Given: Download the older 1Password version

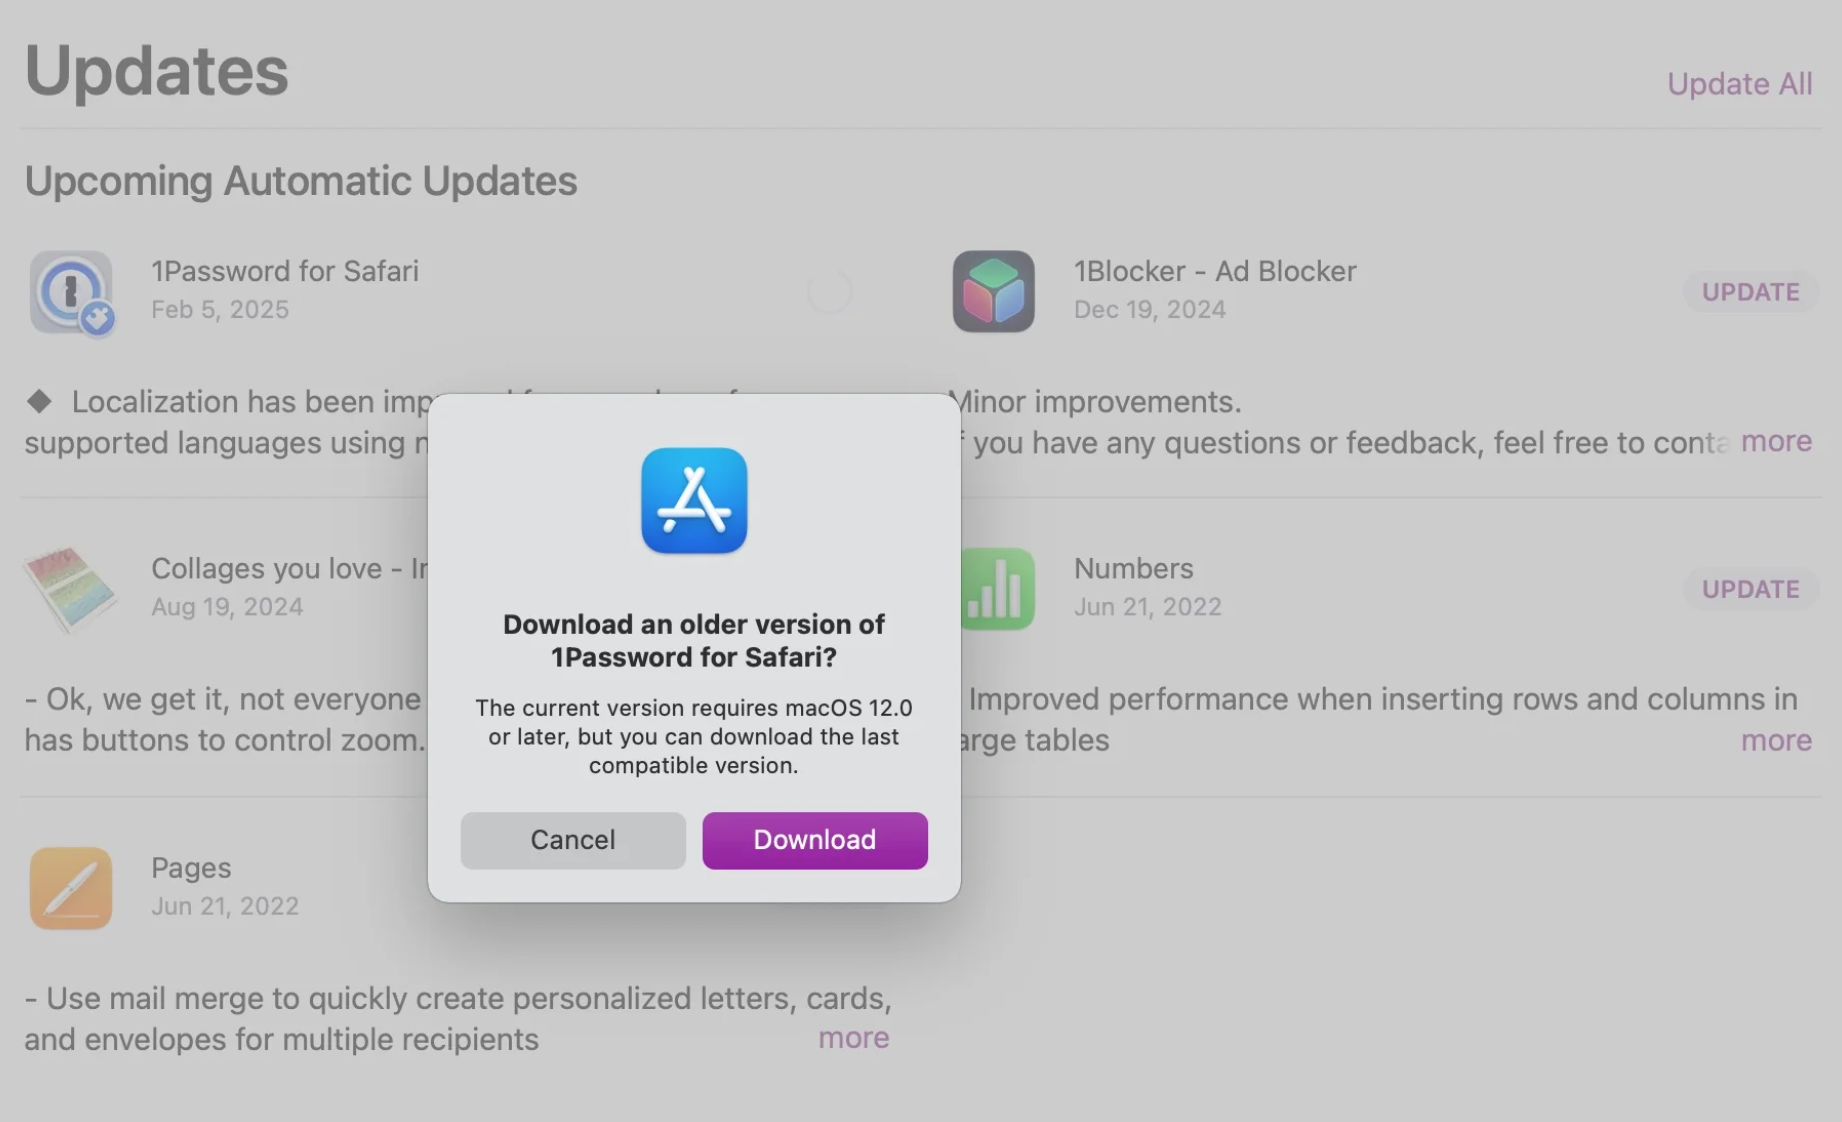Looking at the screenshot, I should (x=815, y=840).
